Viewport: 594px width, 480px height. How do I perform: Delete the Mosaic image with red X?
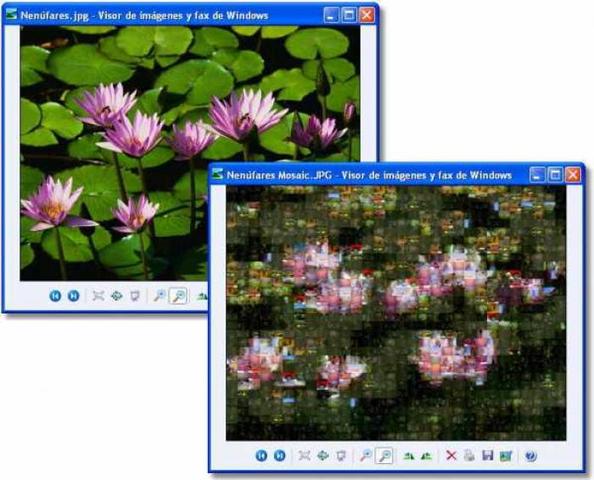(x=451, y=455)
